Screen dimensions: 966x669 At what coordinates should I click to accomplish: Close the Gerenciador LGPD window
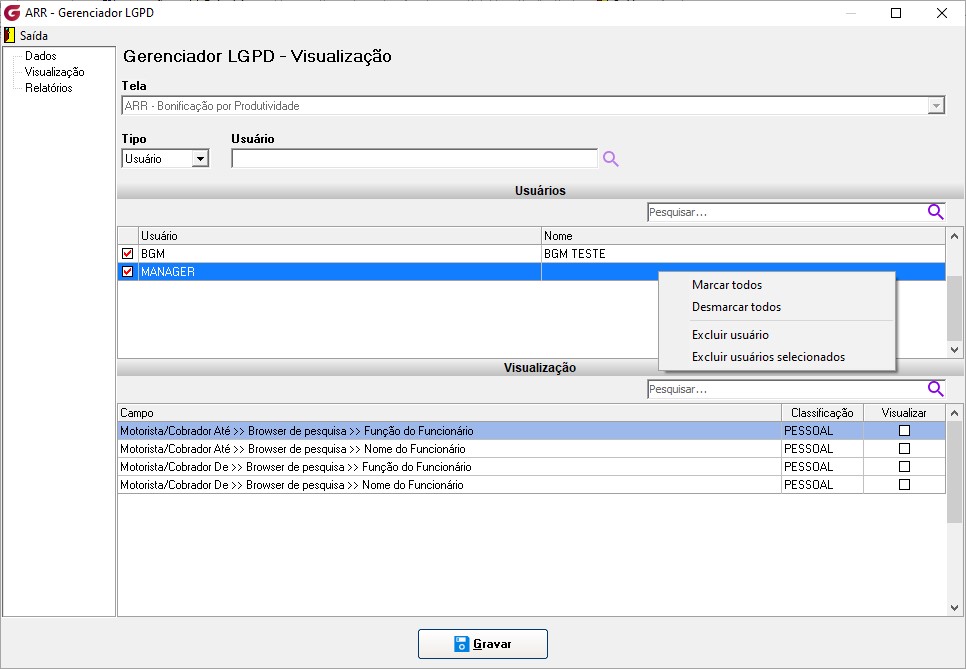[x=941, y=13]
